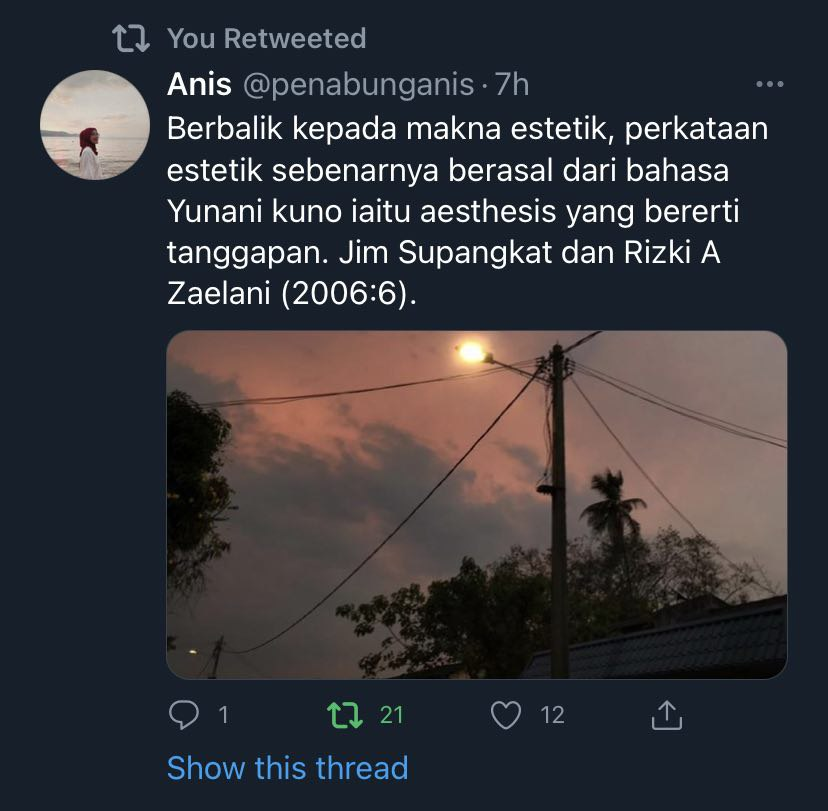
Task: Click the word aesthesis in the tweet
Action: [x=488, y=211]
